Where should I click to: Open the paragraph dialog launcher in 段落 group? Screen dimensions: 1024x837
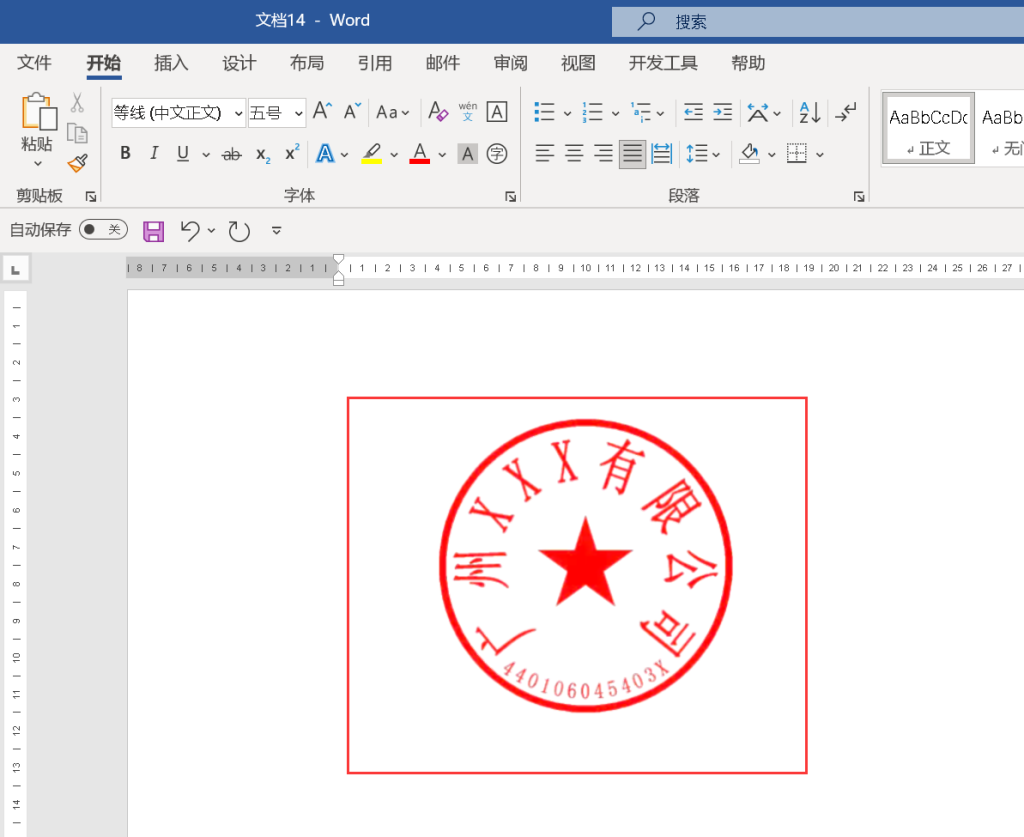(x=859, y=197)
